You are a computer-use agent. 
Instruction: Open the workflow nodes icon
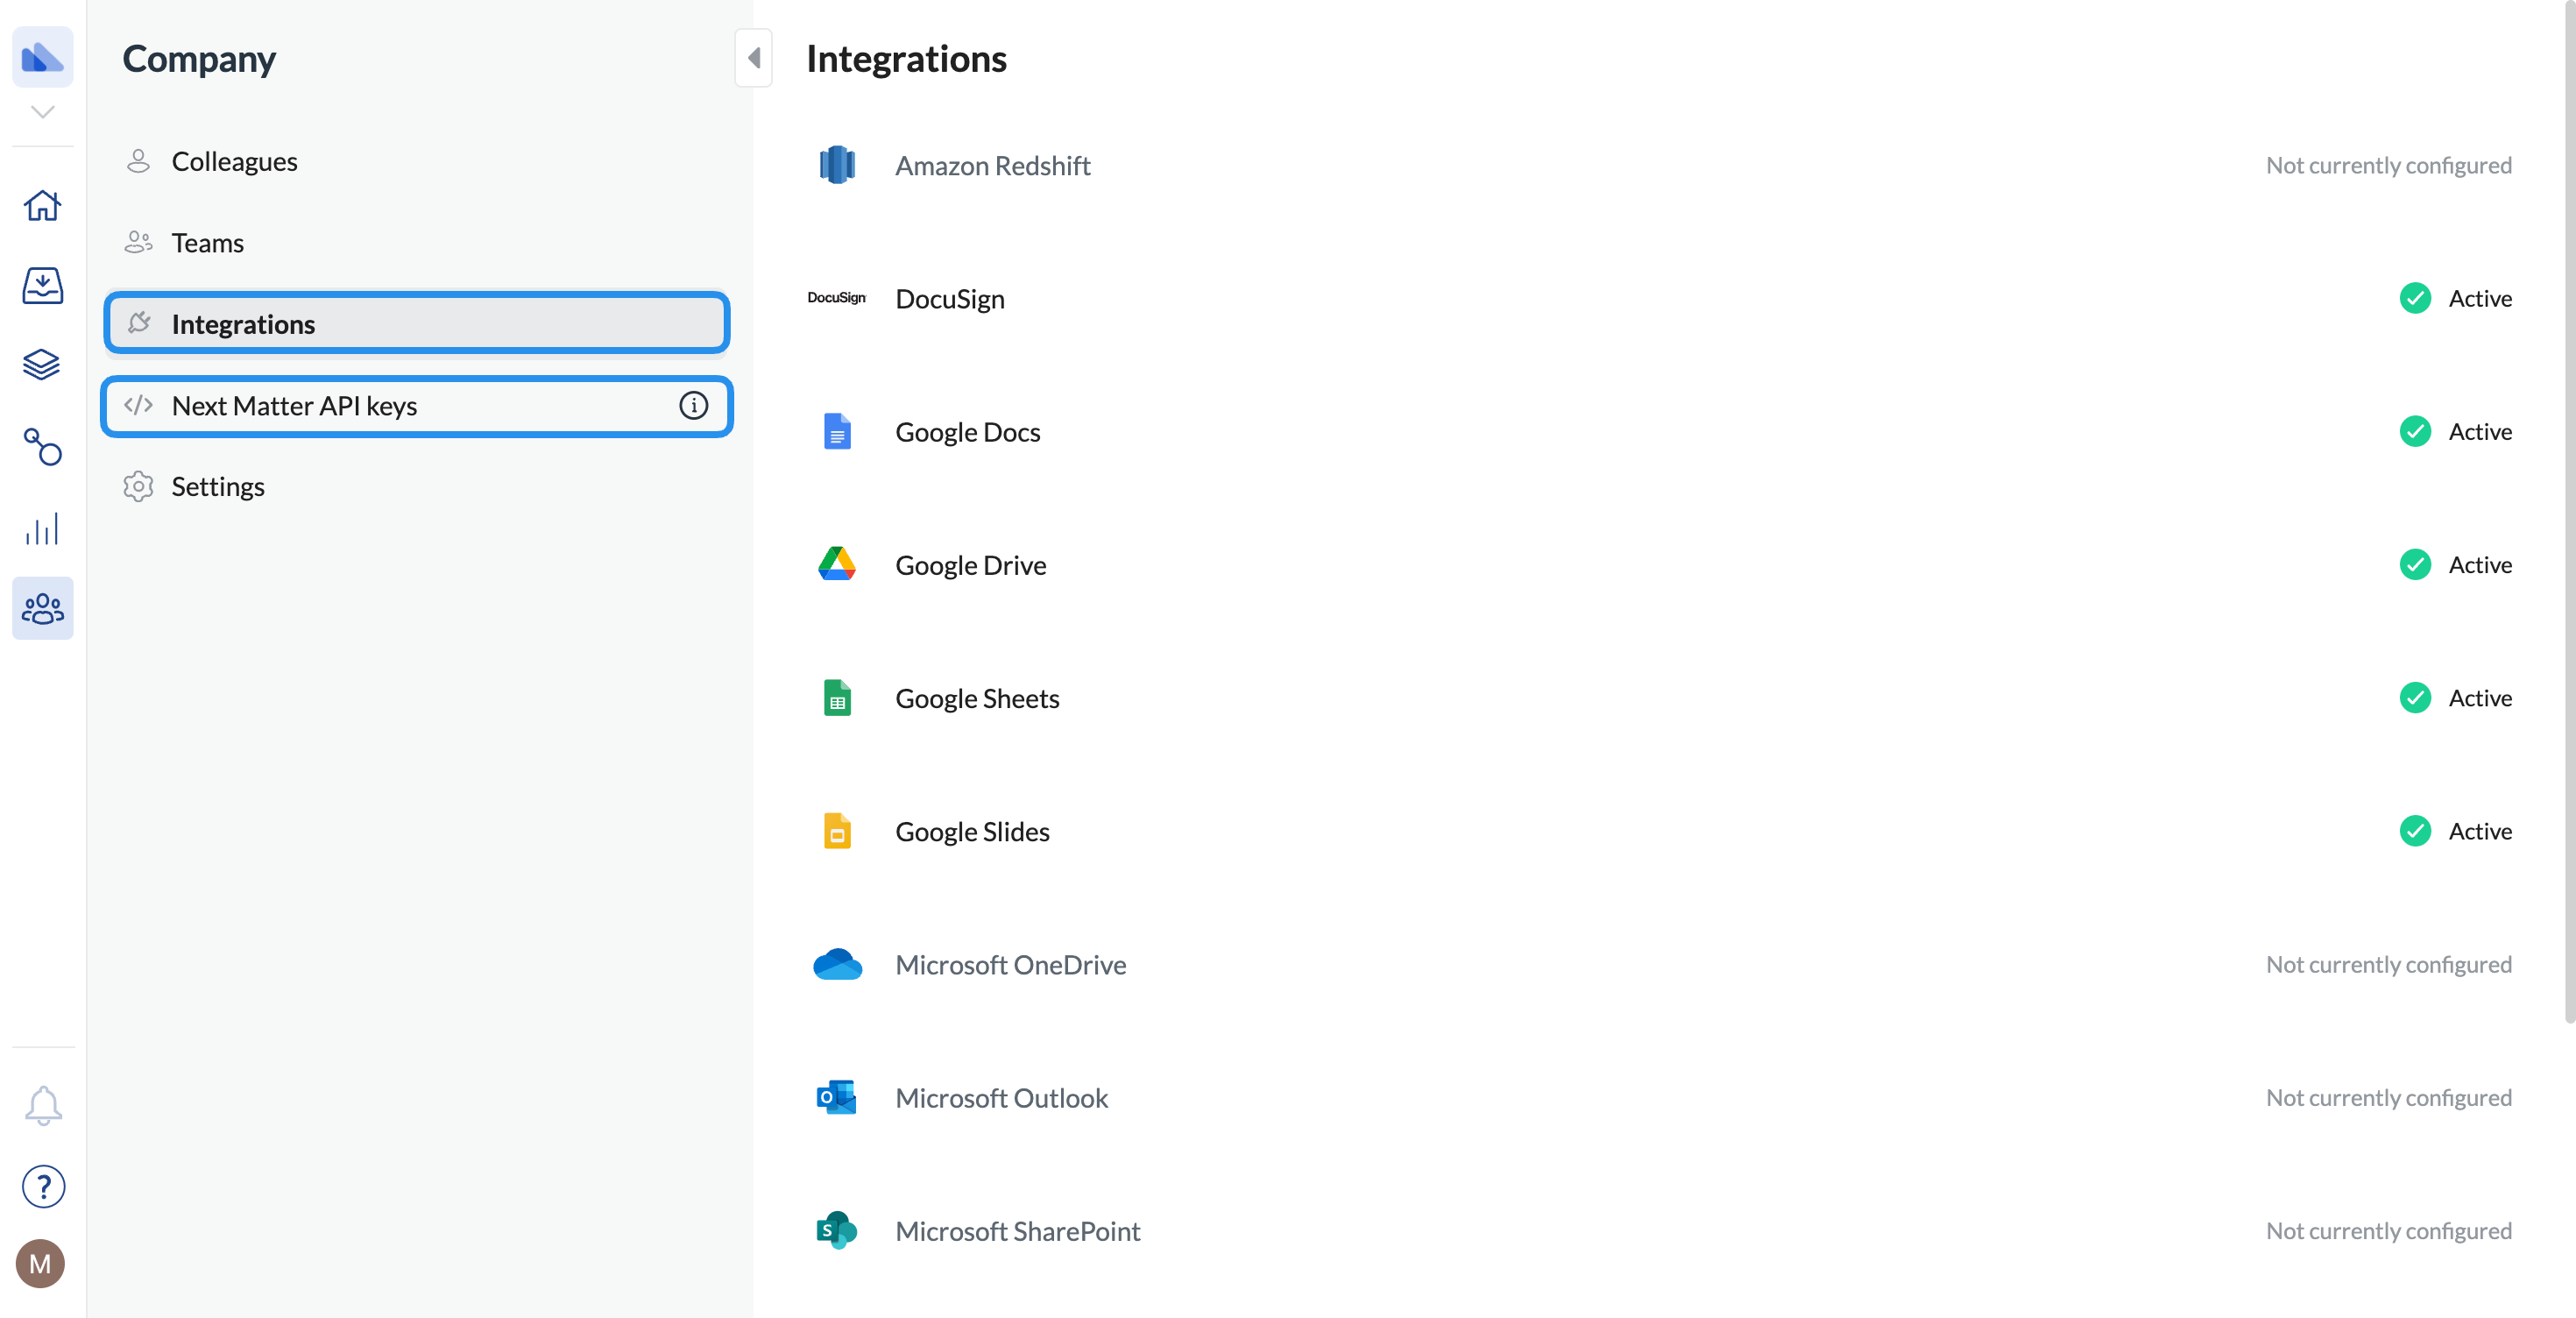[42, 447]
